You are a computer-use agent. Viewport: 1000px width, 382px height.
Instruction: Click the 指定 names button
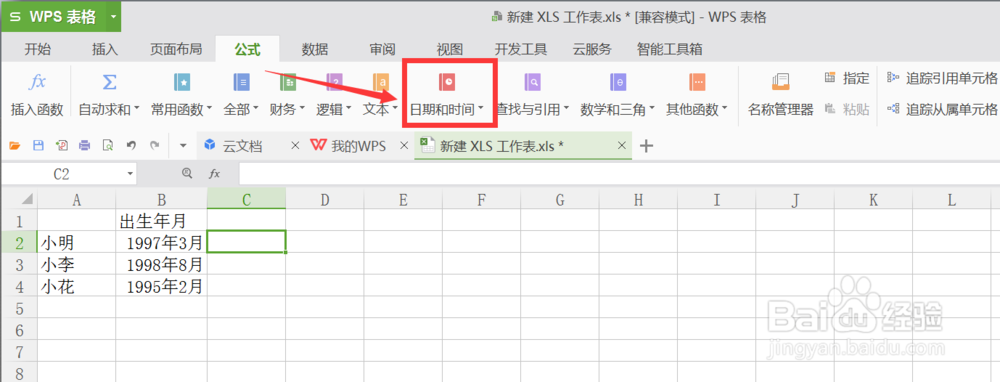(x=847, y=78)
